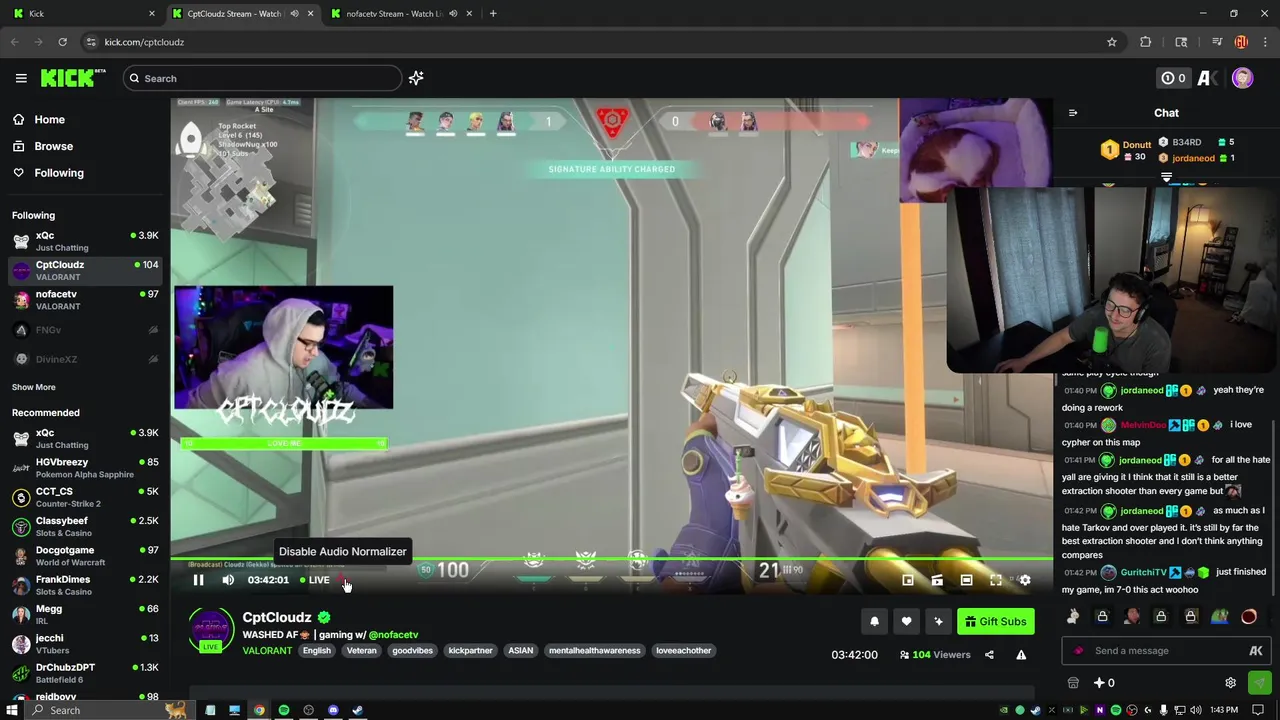Image resolution: width=1280 pixels, height=720 pixels.
Task: Open Spotify from the taskbar
Action: [x=284, y=710]
